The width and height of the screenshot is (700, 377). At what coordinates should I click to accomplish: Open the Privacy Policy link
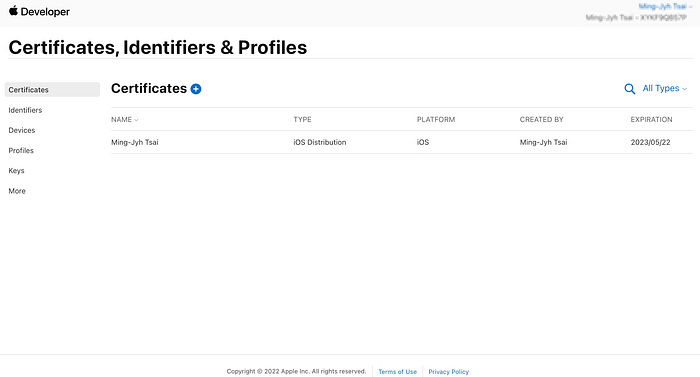[x=449, y=372]
